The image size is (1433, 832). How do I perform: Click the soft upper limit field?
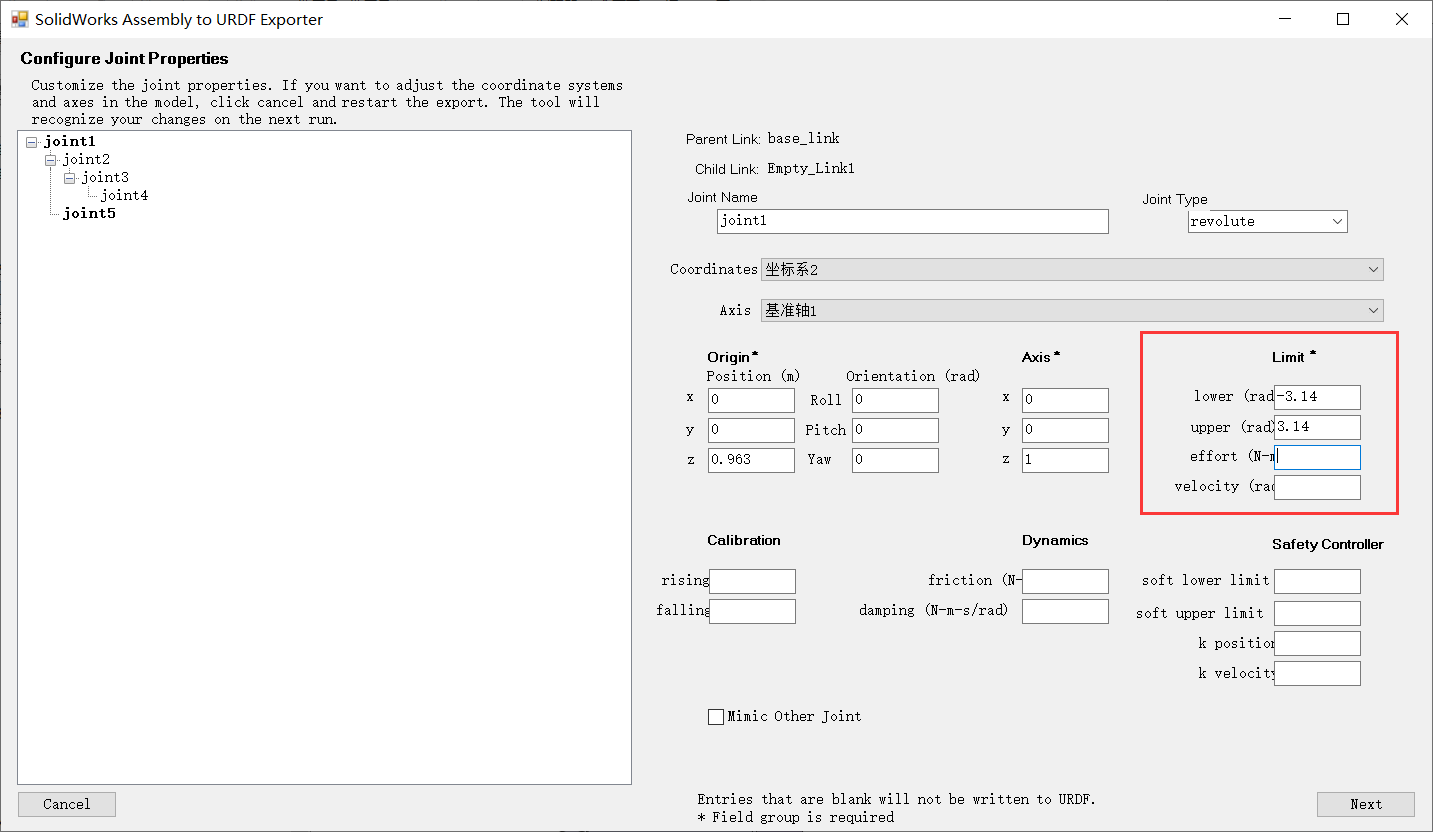point(1317,613)
